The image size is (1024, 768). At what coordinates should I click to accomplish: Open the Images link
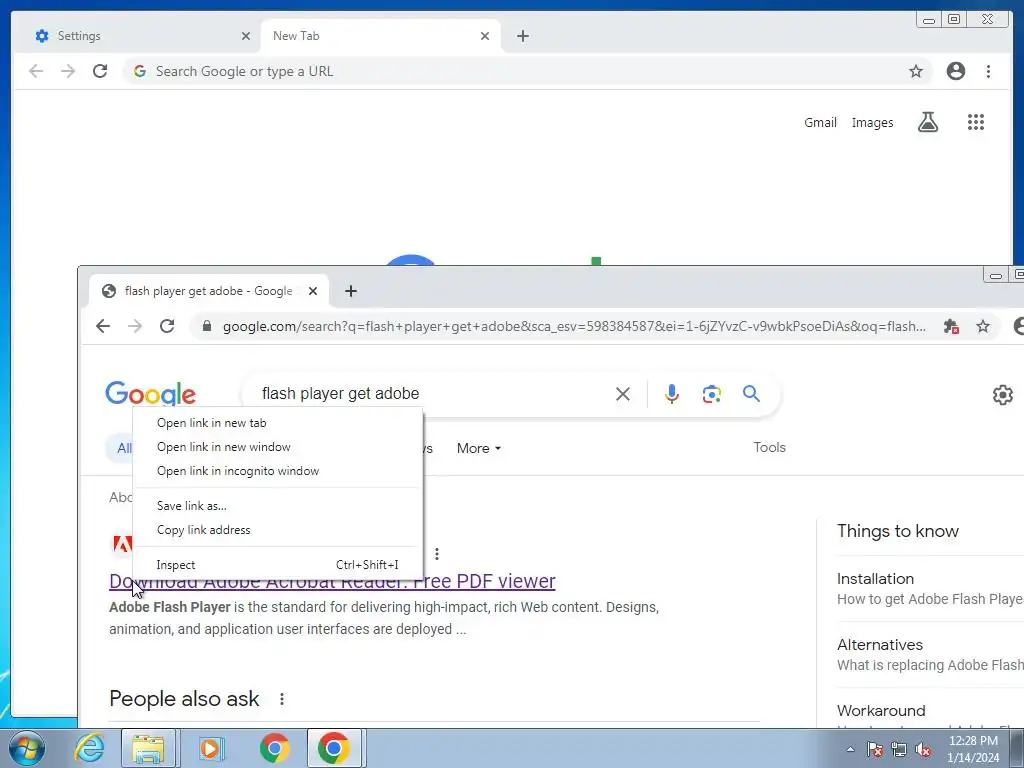tap(872, 122)
